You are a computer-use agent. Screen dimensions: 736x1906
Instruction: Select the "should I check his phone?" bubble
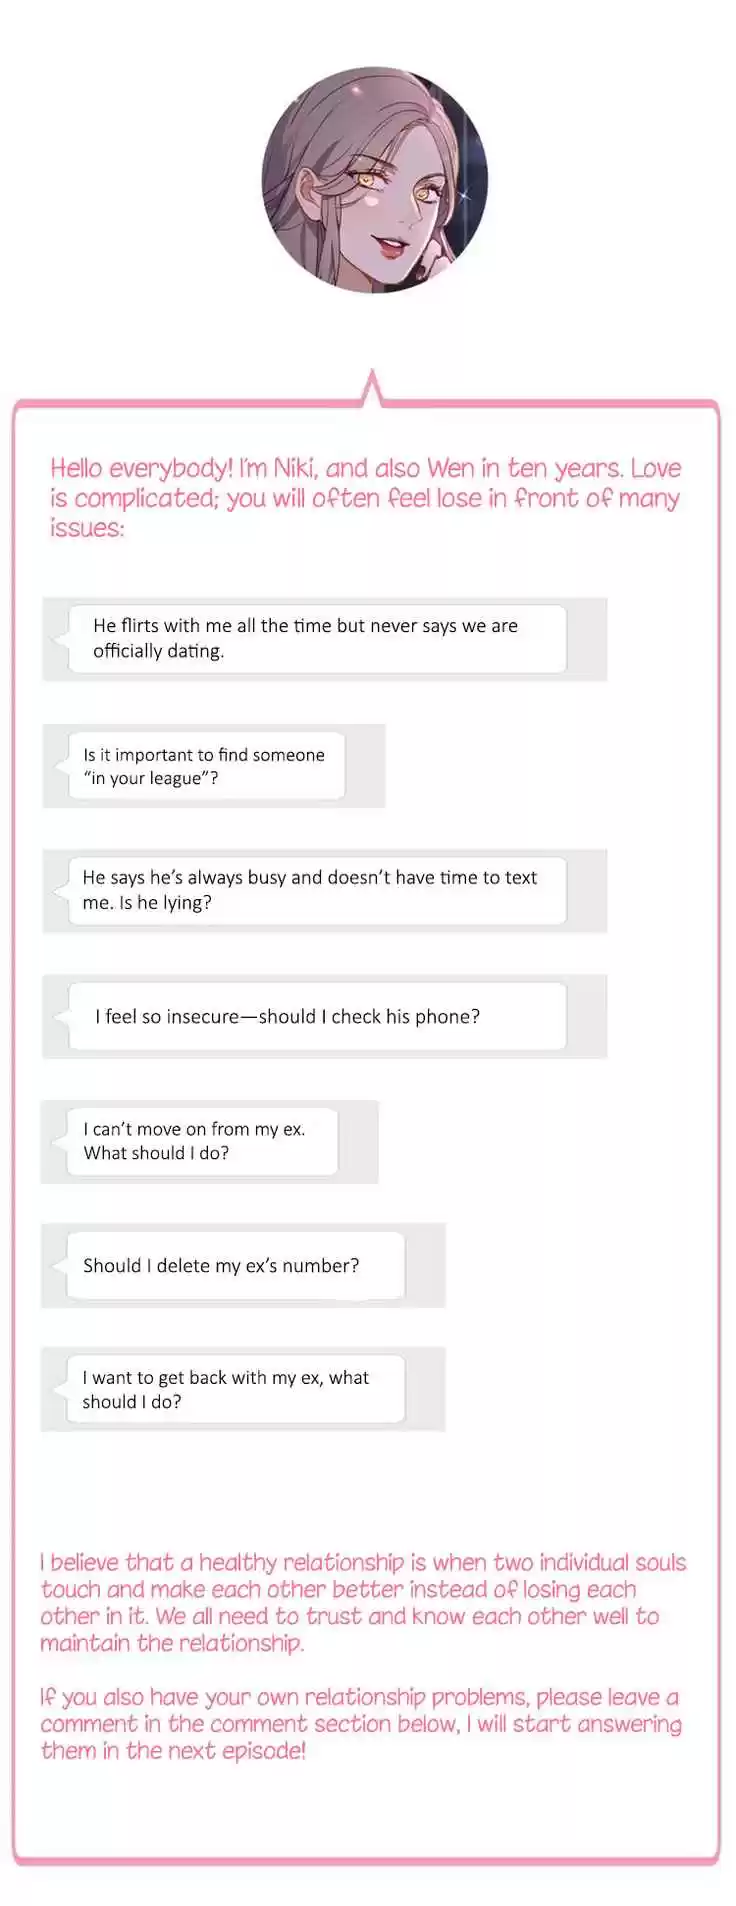coord(317,1016)
